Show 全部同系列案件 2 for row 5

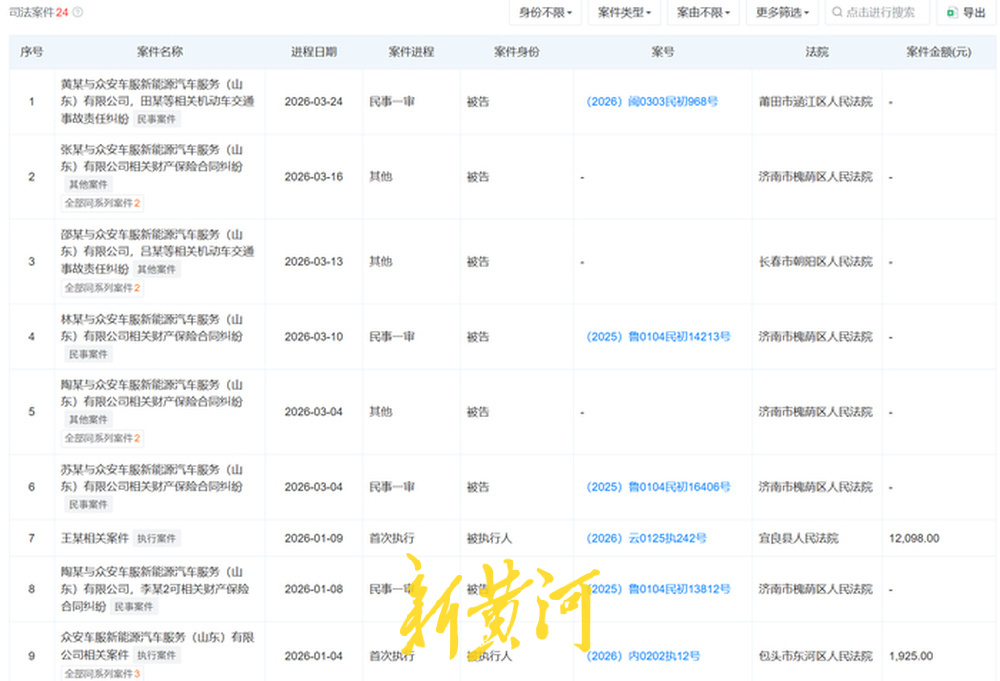[102, 438]
